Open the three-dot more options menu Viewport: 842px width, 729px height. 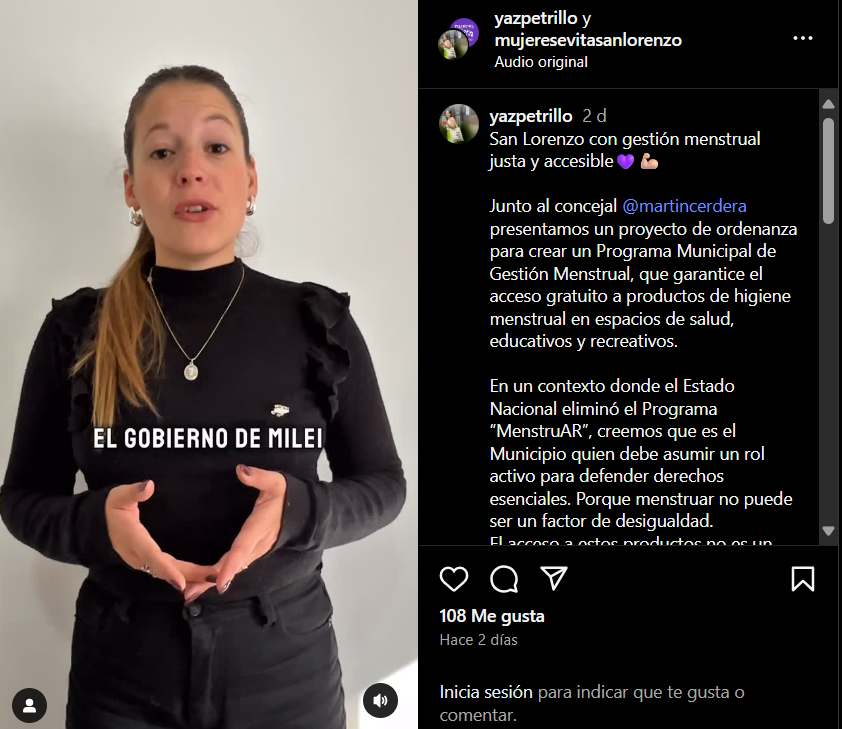coord(803,38)
